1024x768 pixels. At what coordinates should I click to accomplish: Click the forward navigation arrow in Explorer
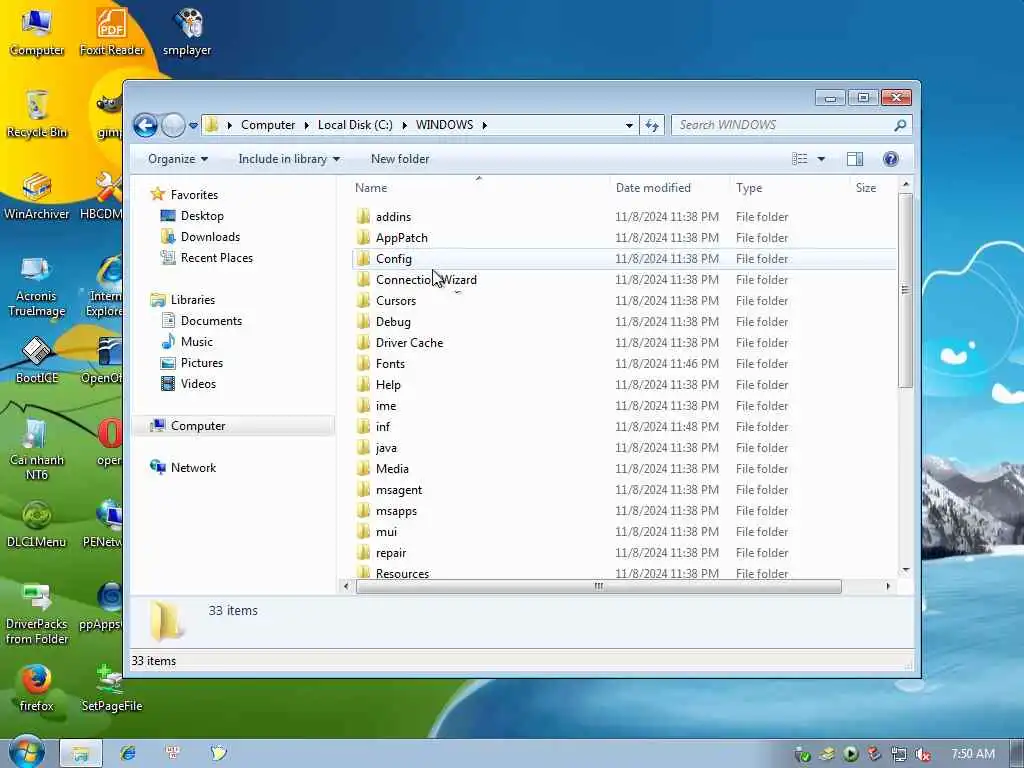tap(174, 125)
